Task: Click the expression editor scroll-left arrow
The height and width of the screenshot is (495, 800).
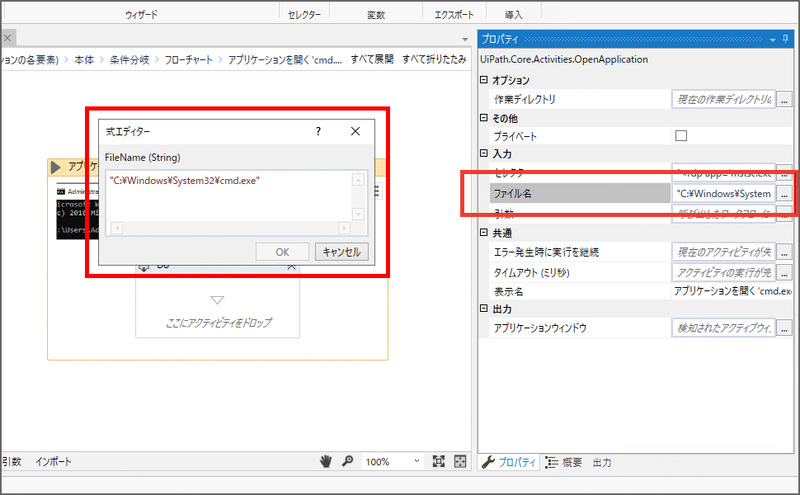Action: click(117, 228)
